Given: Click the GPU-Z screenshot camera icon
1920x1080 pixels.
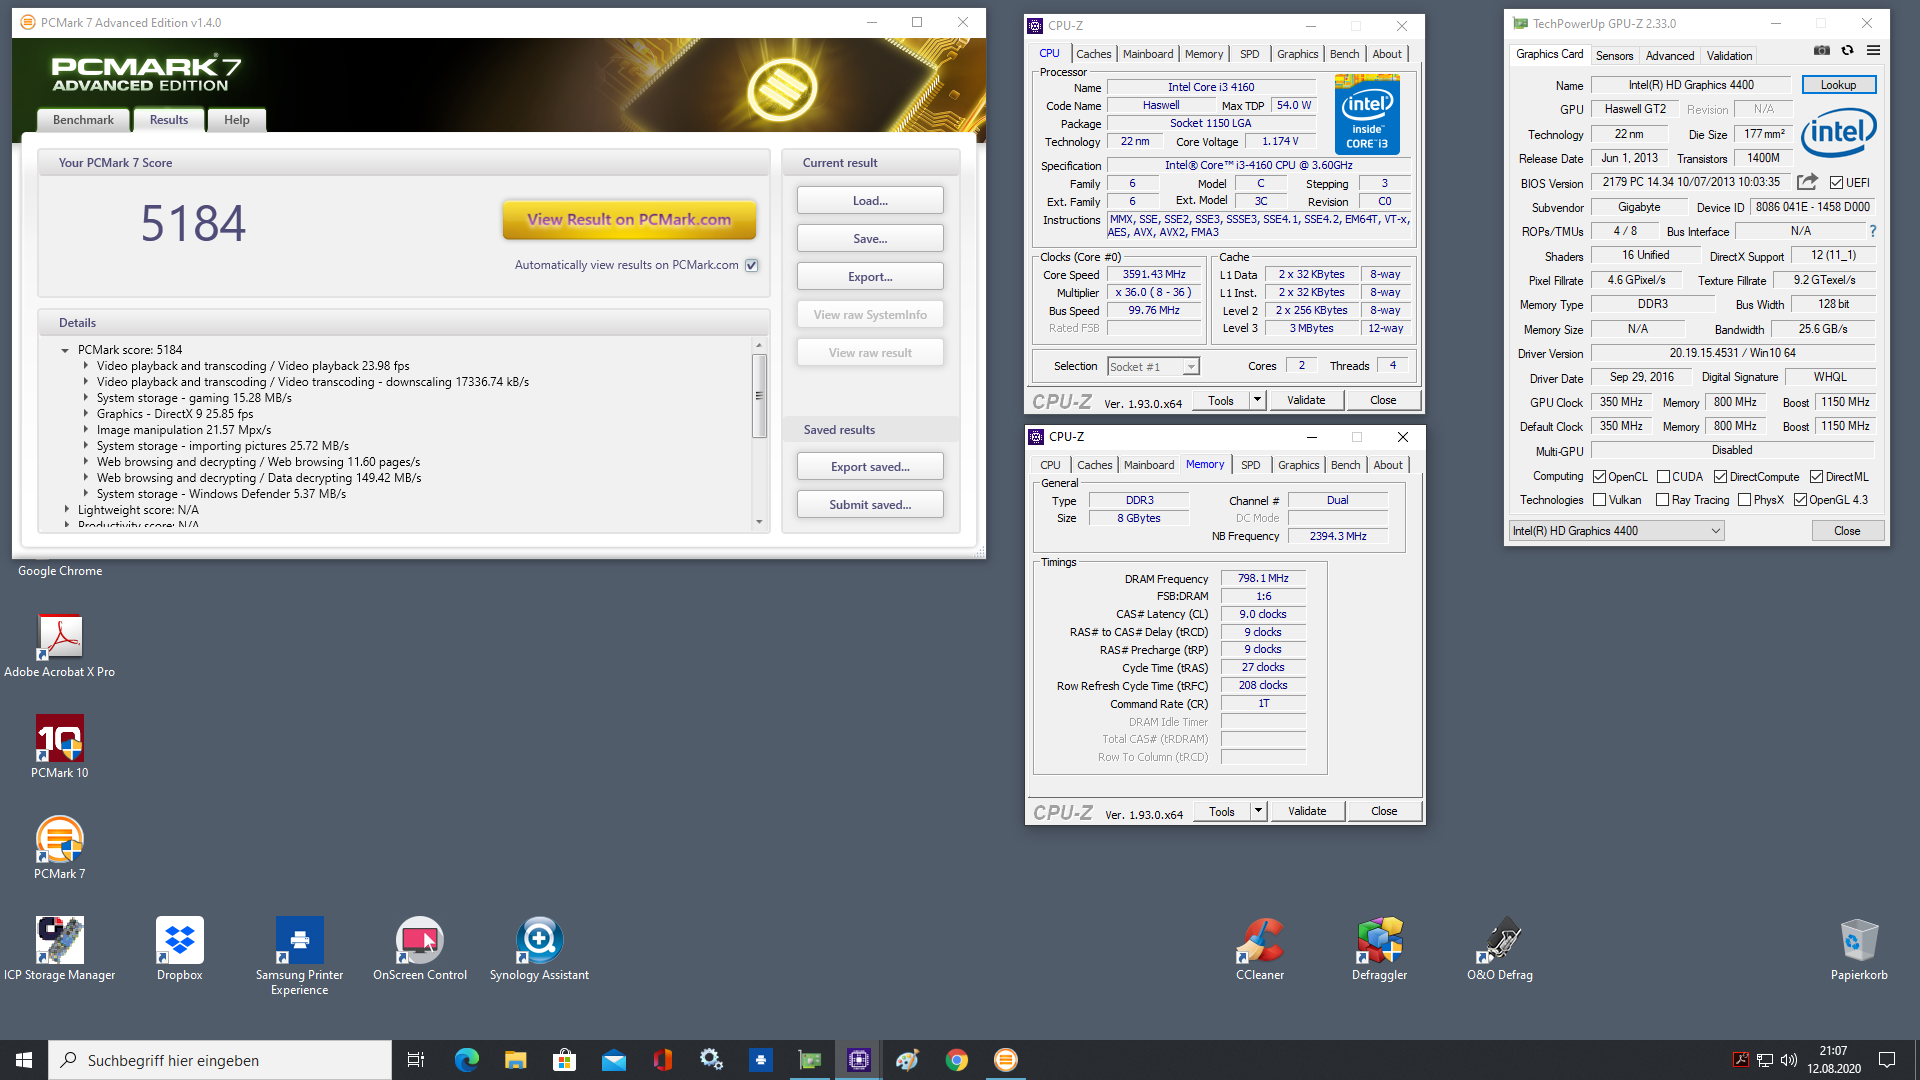Looking at the screenshot, I should point(1822,51).
